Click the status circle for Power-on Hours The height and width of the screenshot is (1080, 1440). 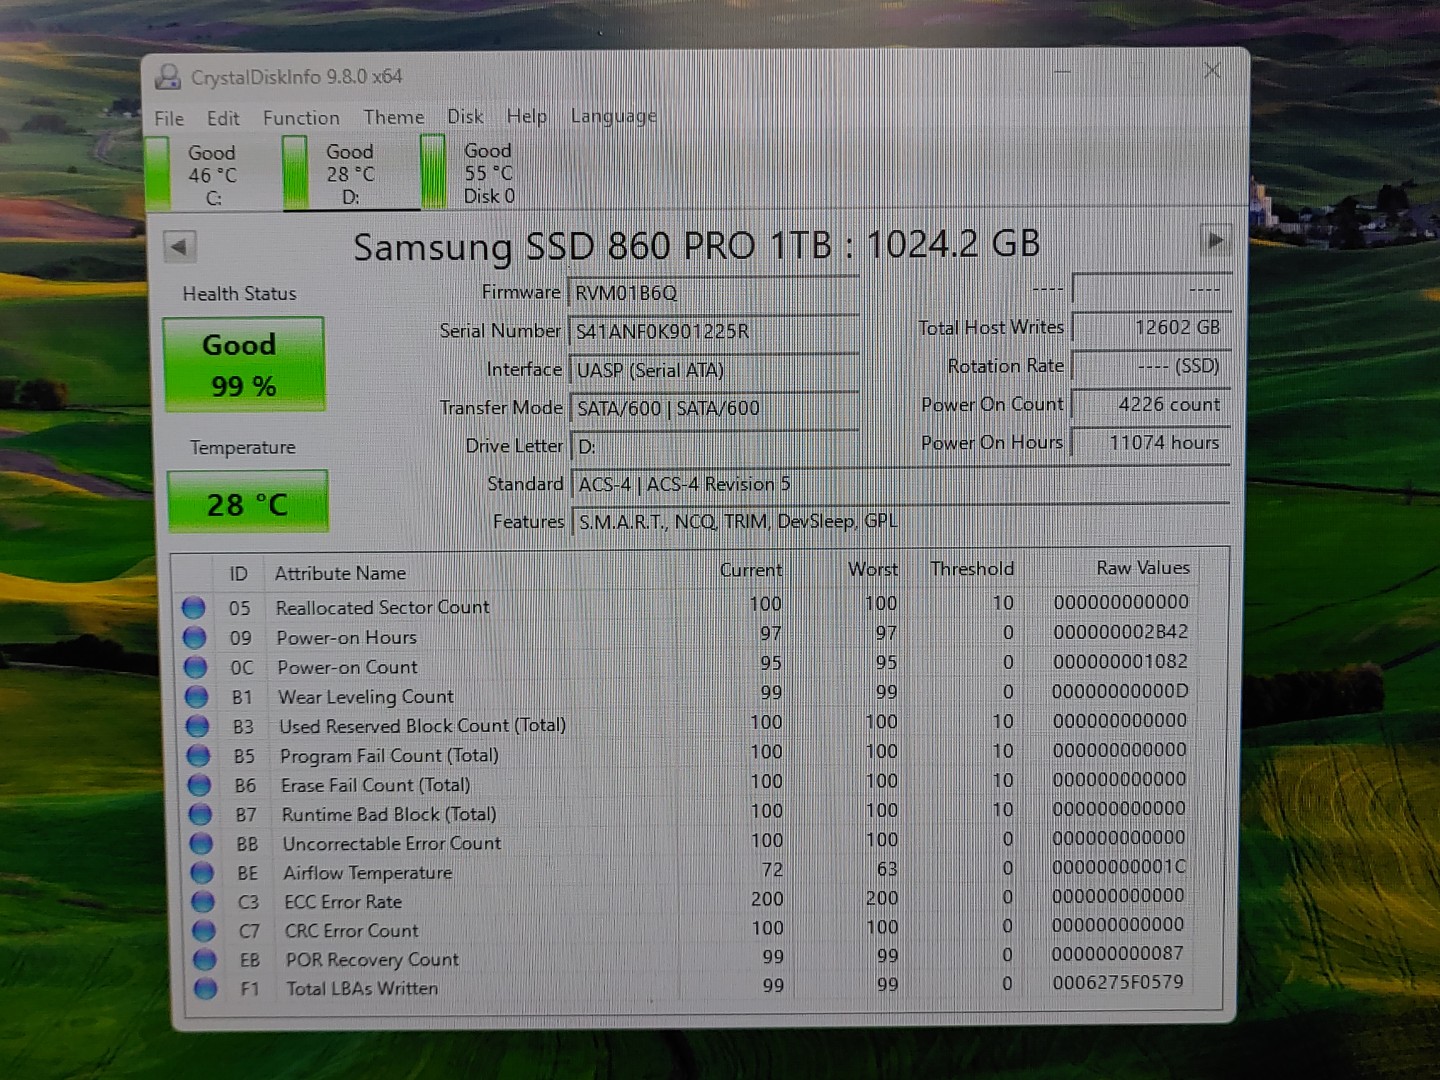point(195,637)
